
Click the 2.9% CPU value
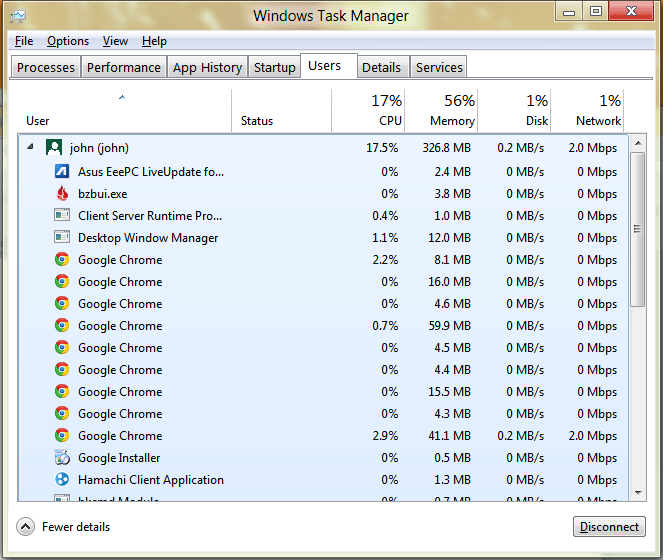[x=385, y=435]
